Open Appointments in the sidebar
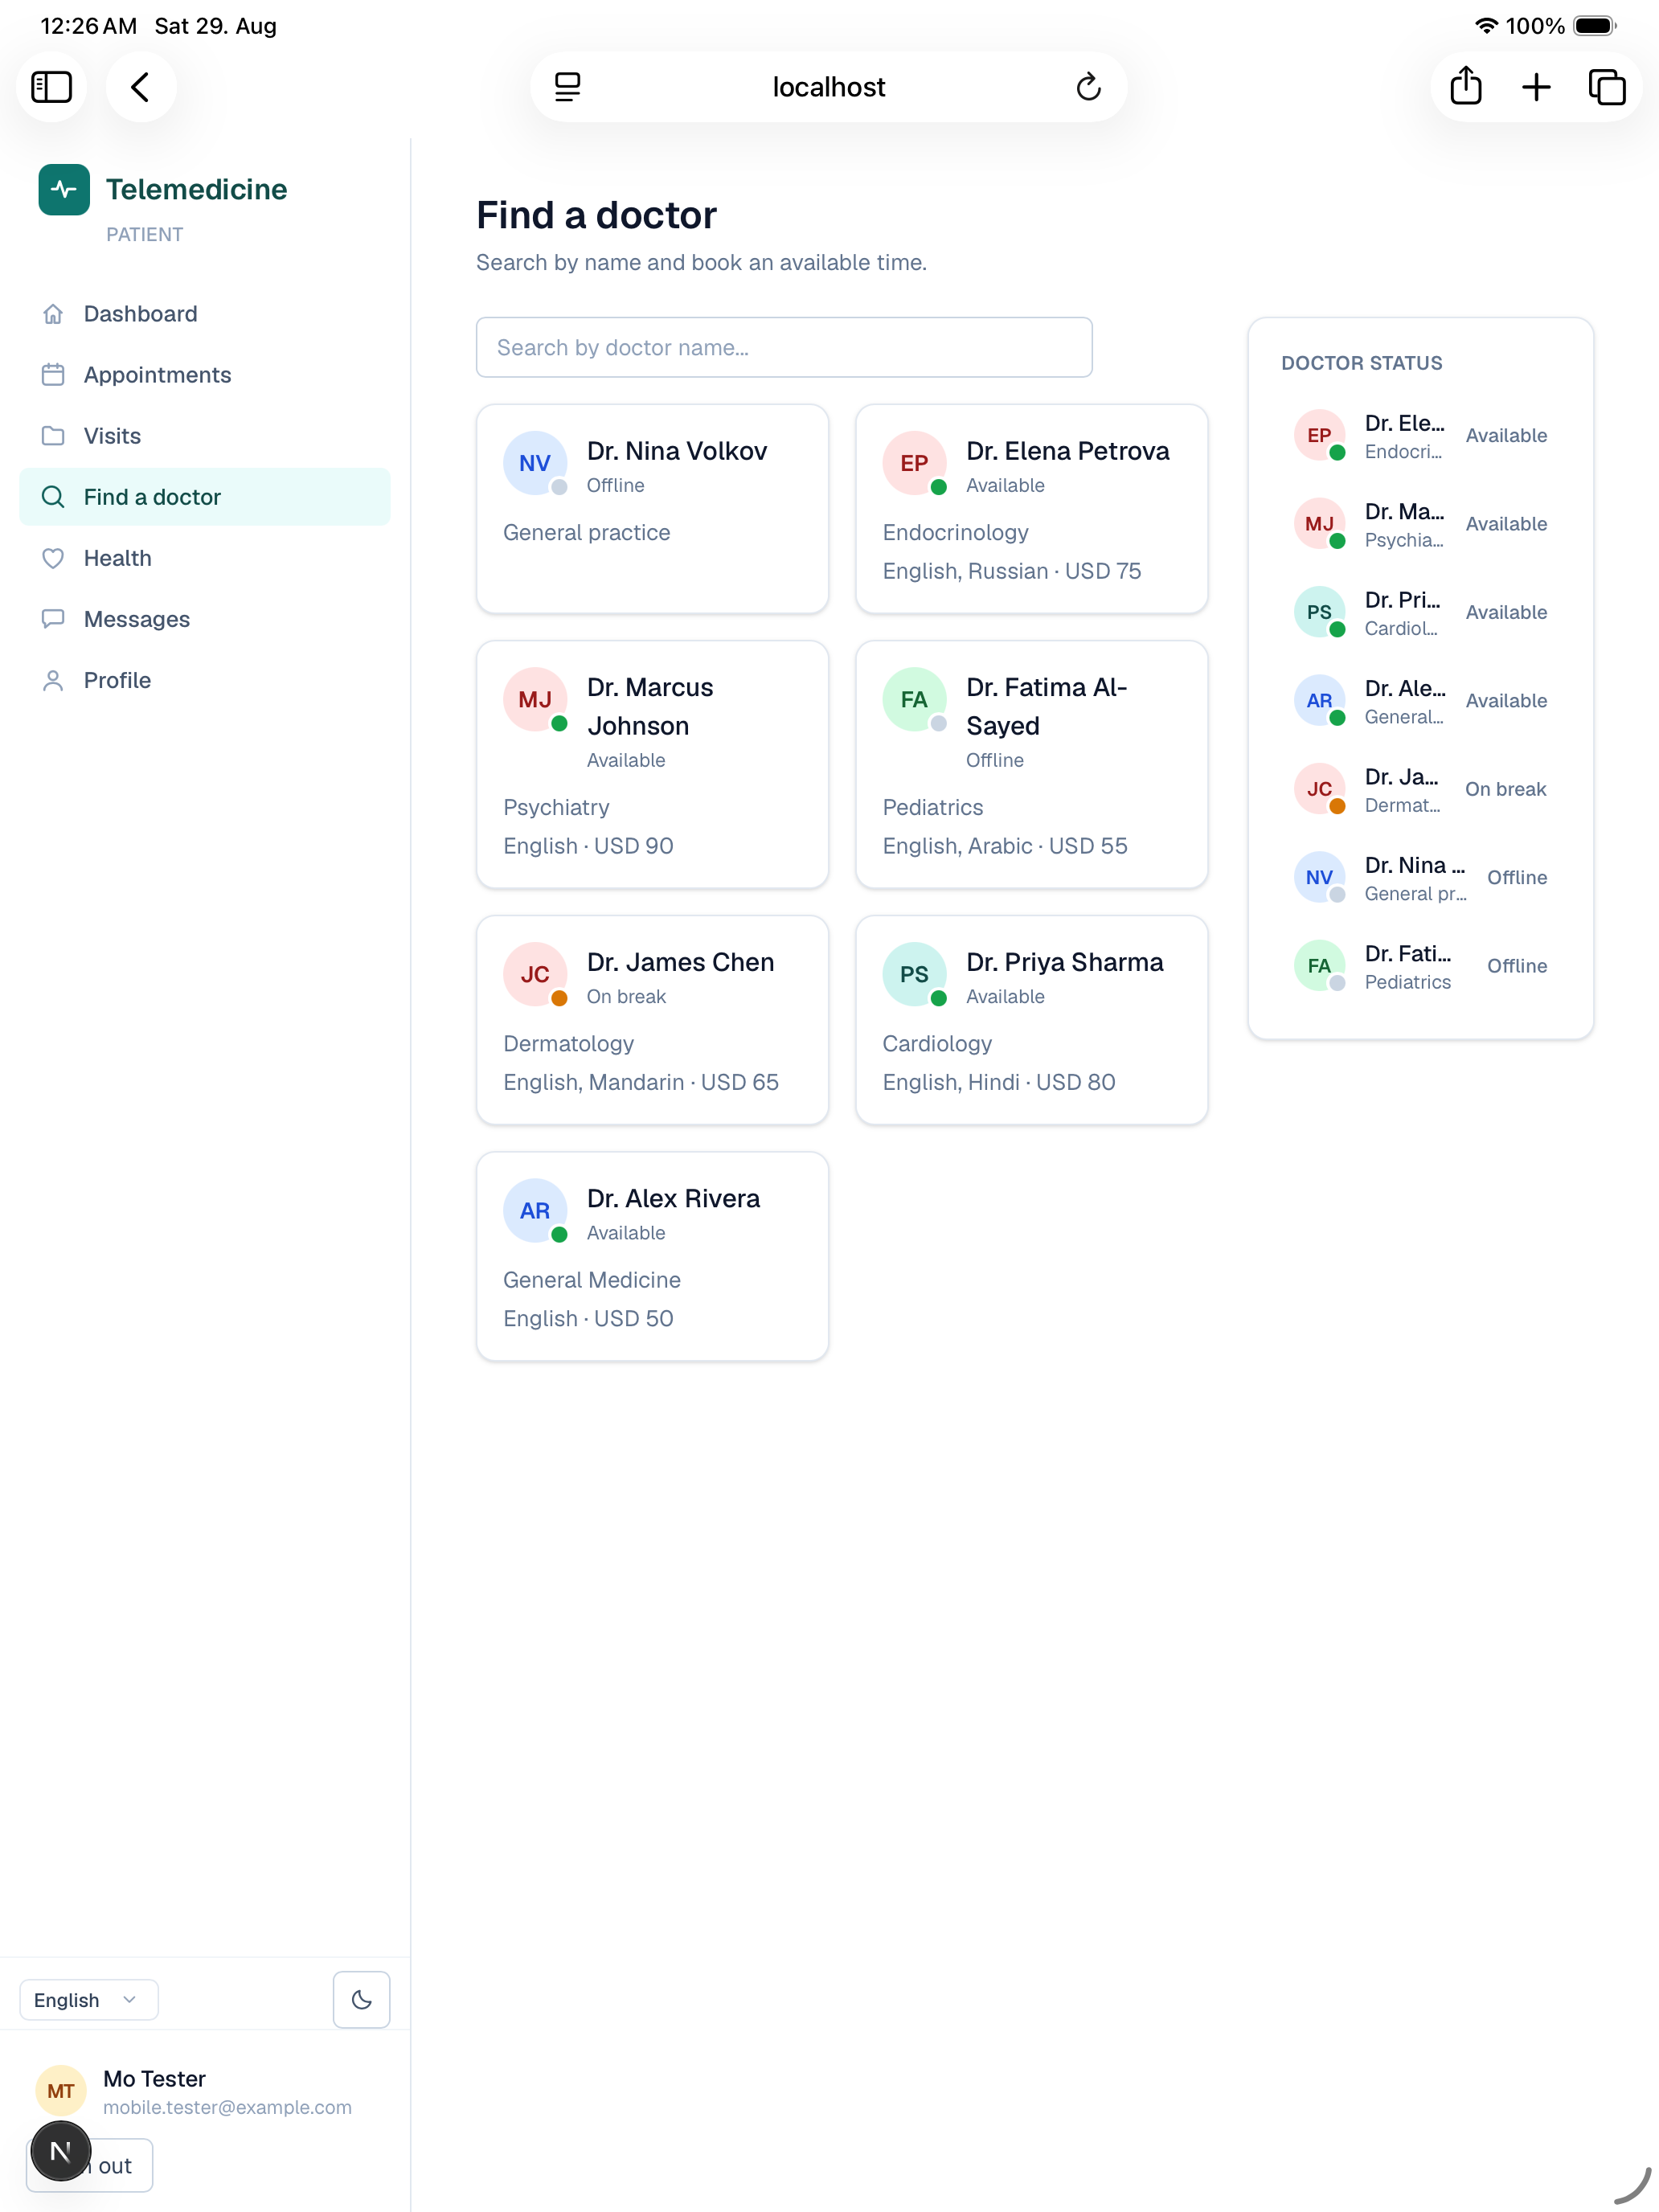 (x=205, y=375)
